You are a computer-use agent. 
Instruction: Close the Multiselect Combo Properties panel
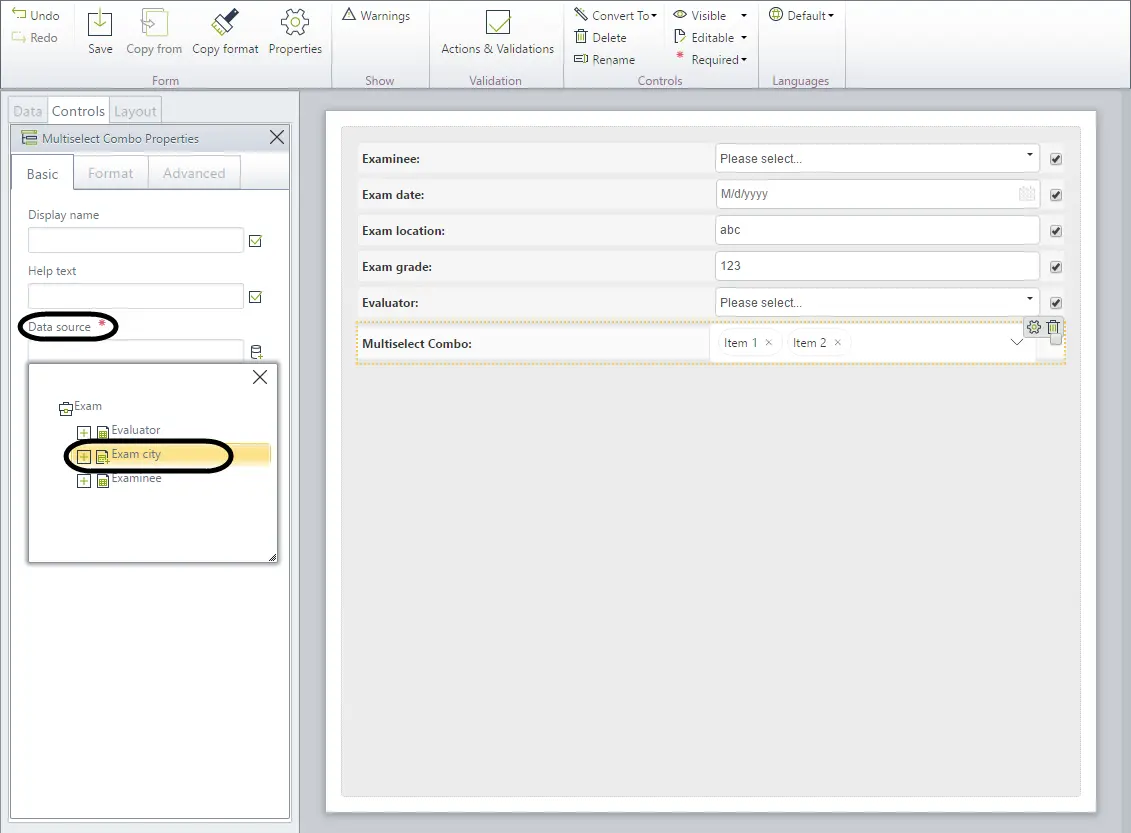[276, 138]
